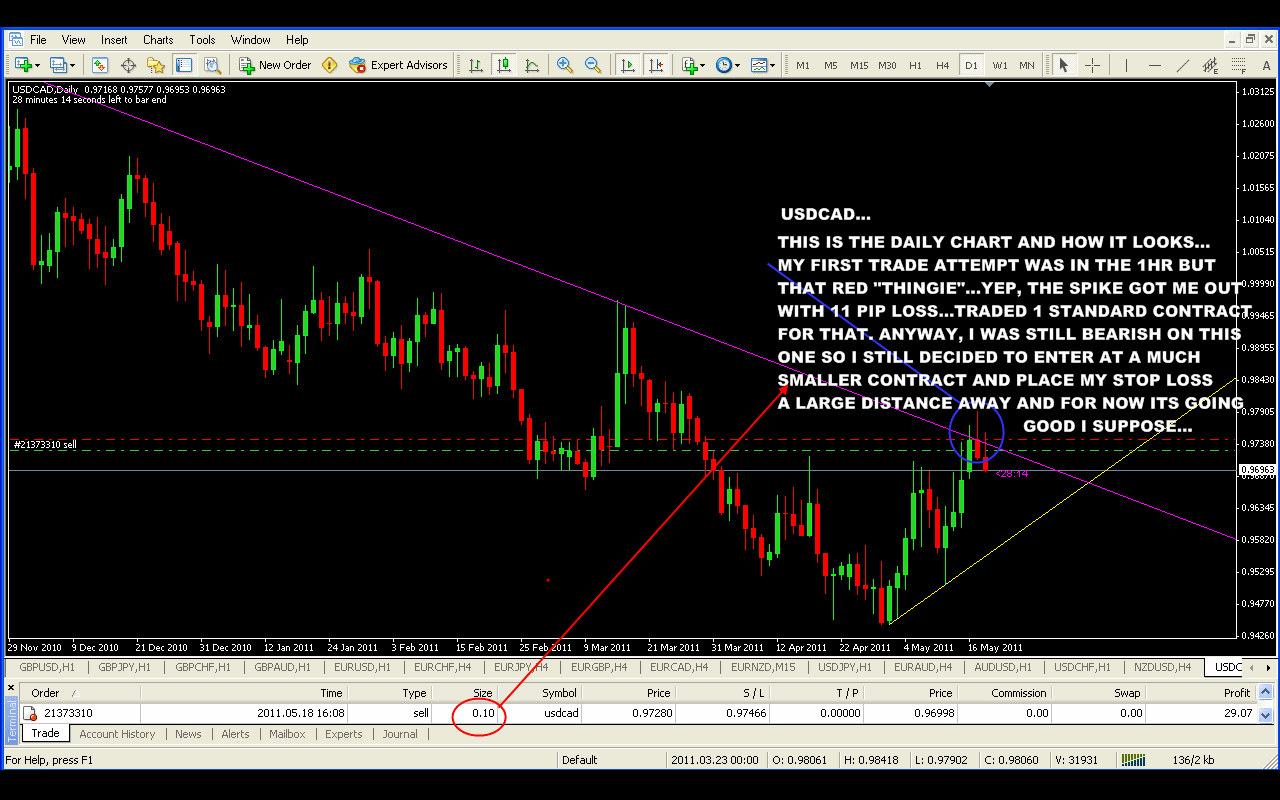This screenshot has width=1280, height=800.
Task: Draw a vertical line on chart
Action: pos(1126,65)
